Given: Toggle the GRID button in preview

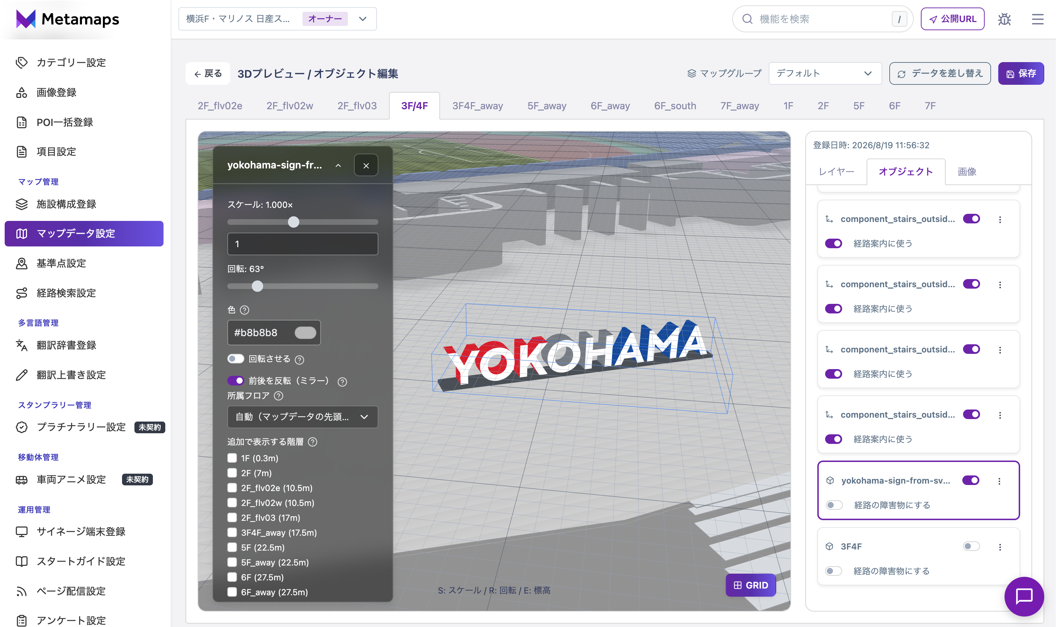Looking at the screenshot, I should (x=750, y=585).
